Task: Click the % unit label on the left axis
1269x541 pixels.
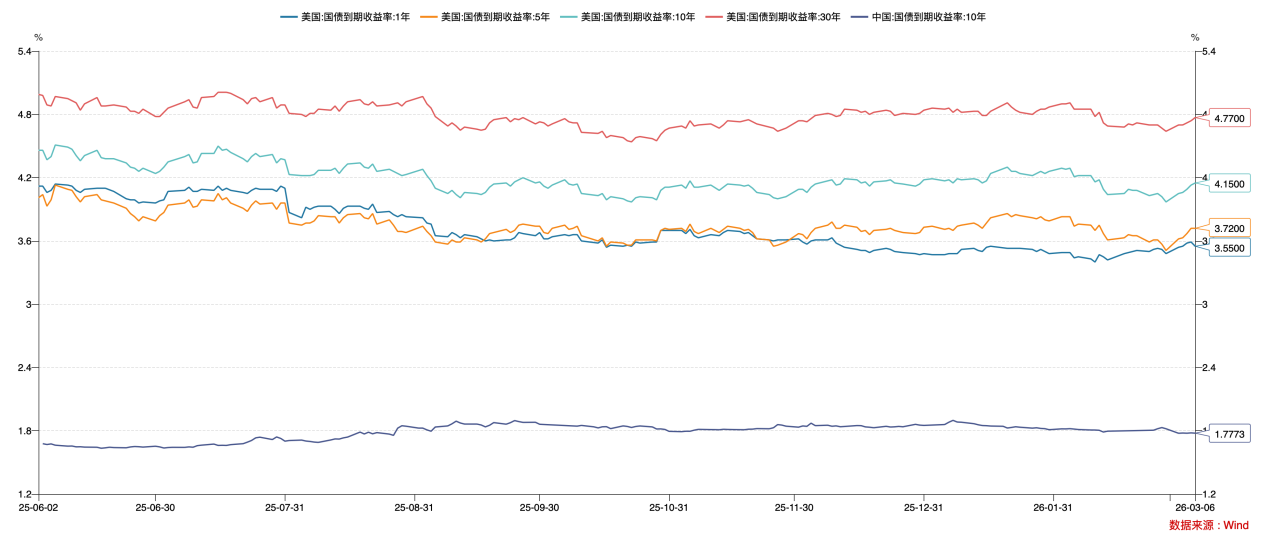Action: pos(38,37)
